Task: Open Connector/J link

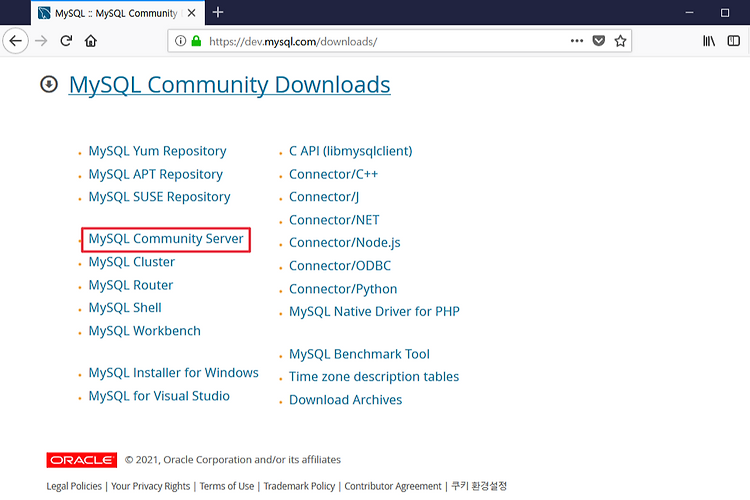Action: pyautogui.click(x=324, y=197)
